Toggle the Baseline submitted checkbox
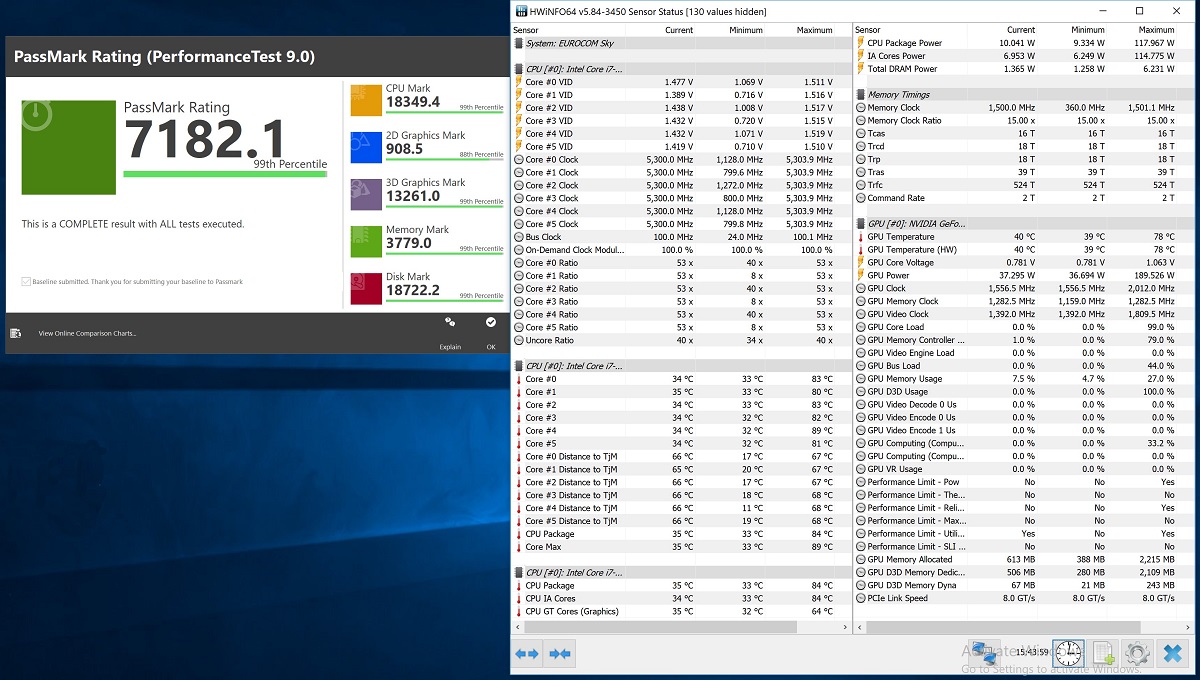This screenshot has height=680, width=1200. coord(25,282)
